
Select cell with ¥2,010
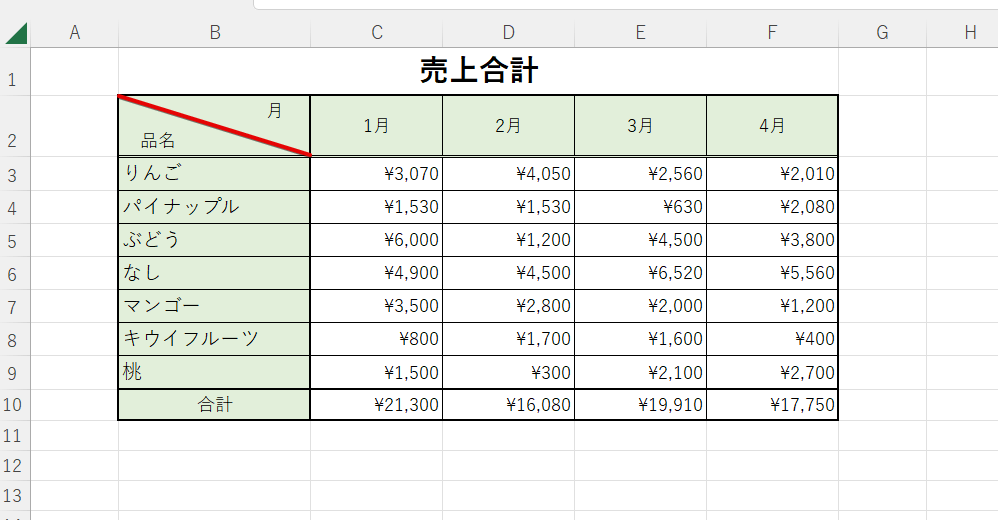772,174
